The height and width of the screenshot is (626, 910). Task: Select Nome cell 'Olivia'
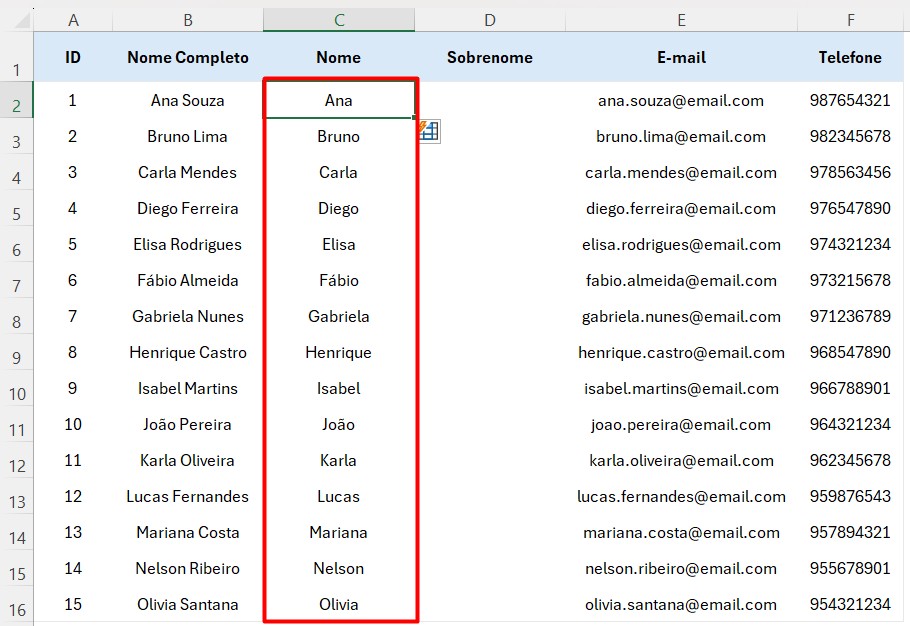[339, 604]
